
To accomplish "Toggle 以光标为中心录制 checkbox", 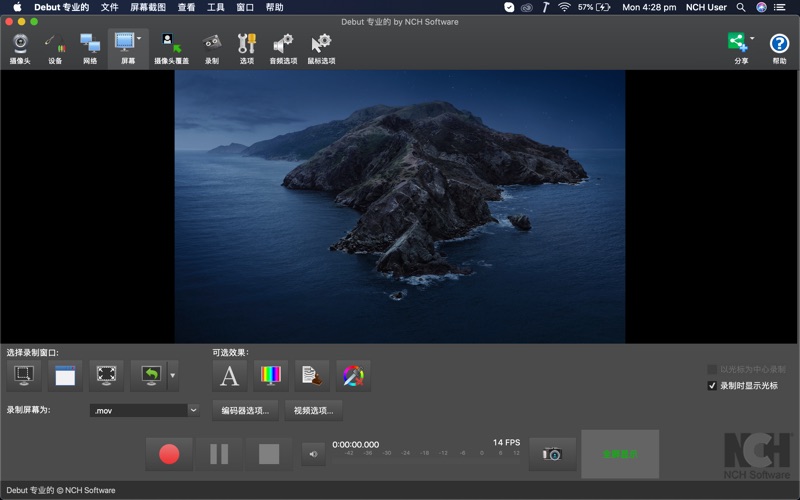I will [x=712, y=369].
